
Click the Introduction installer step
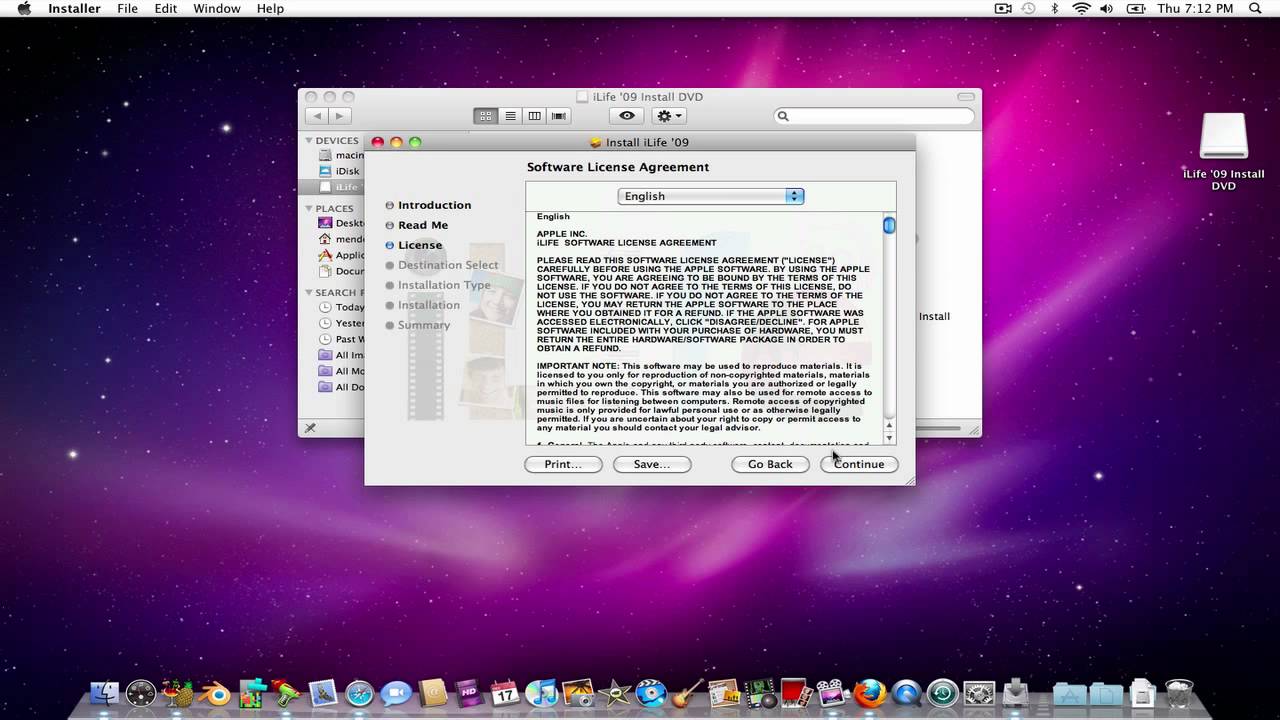(x=434, y=205)
